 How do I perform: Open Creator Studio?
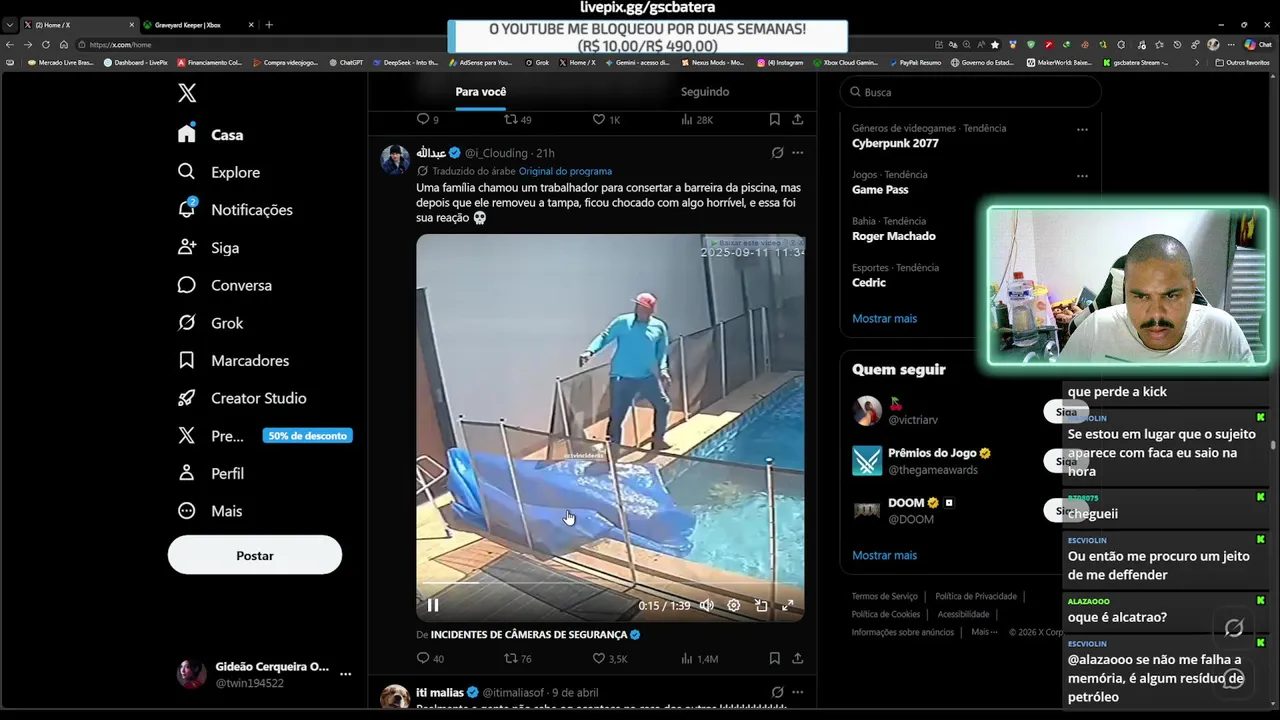[x=243, y=398]
